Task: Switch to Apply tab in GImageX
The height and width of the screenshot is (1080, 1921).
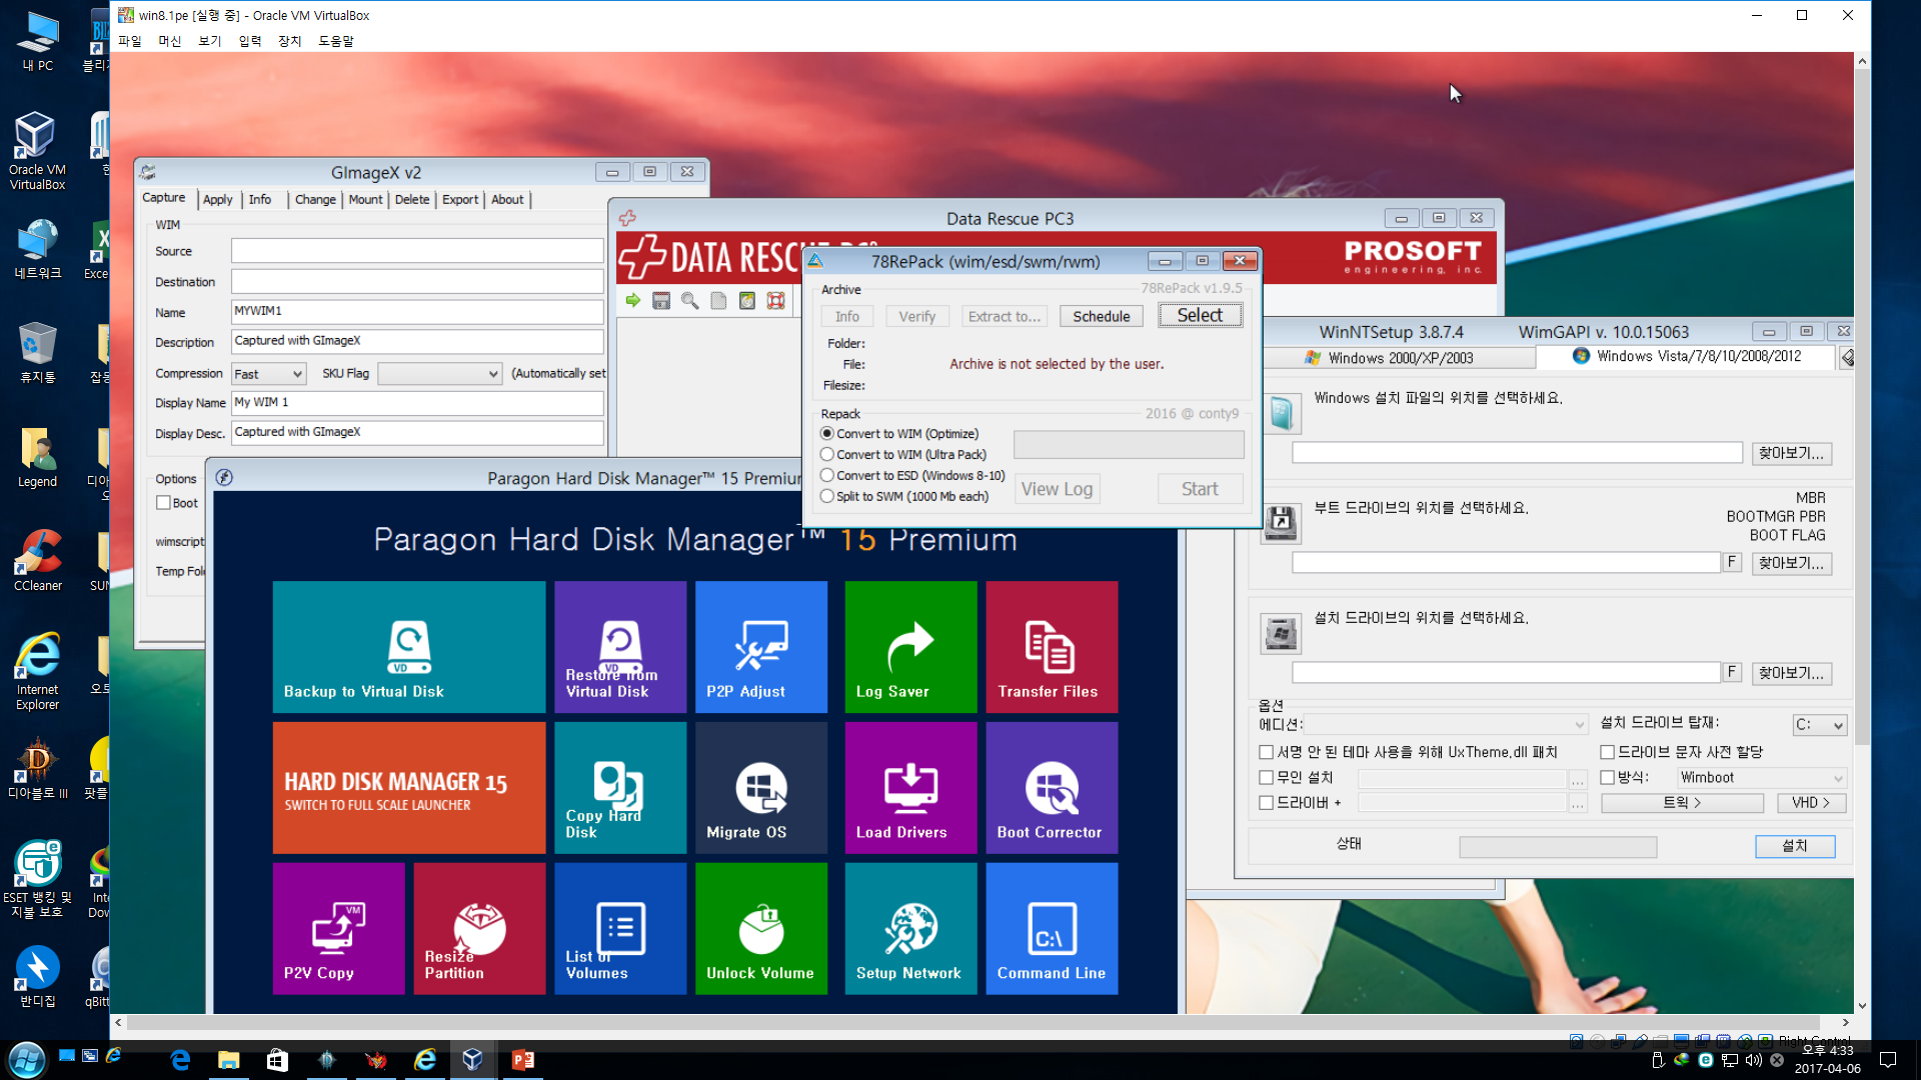Action: pos(217,199)
